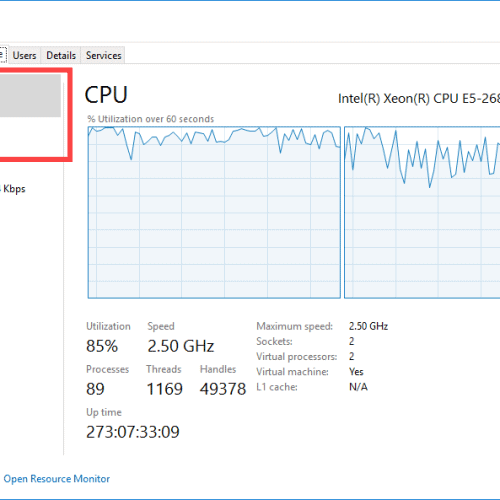Click the processes count 89

coord(95,389)
